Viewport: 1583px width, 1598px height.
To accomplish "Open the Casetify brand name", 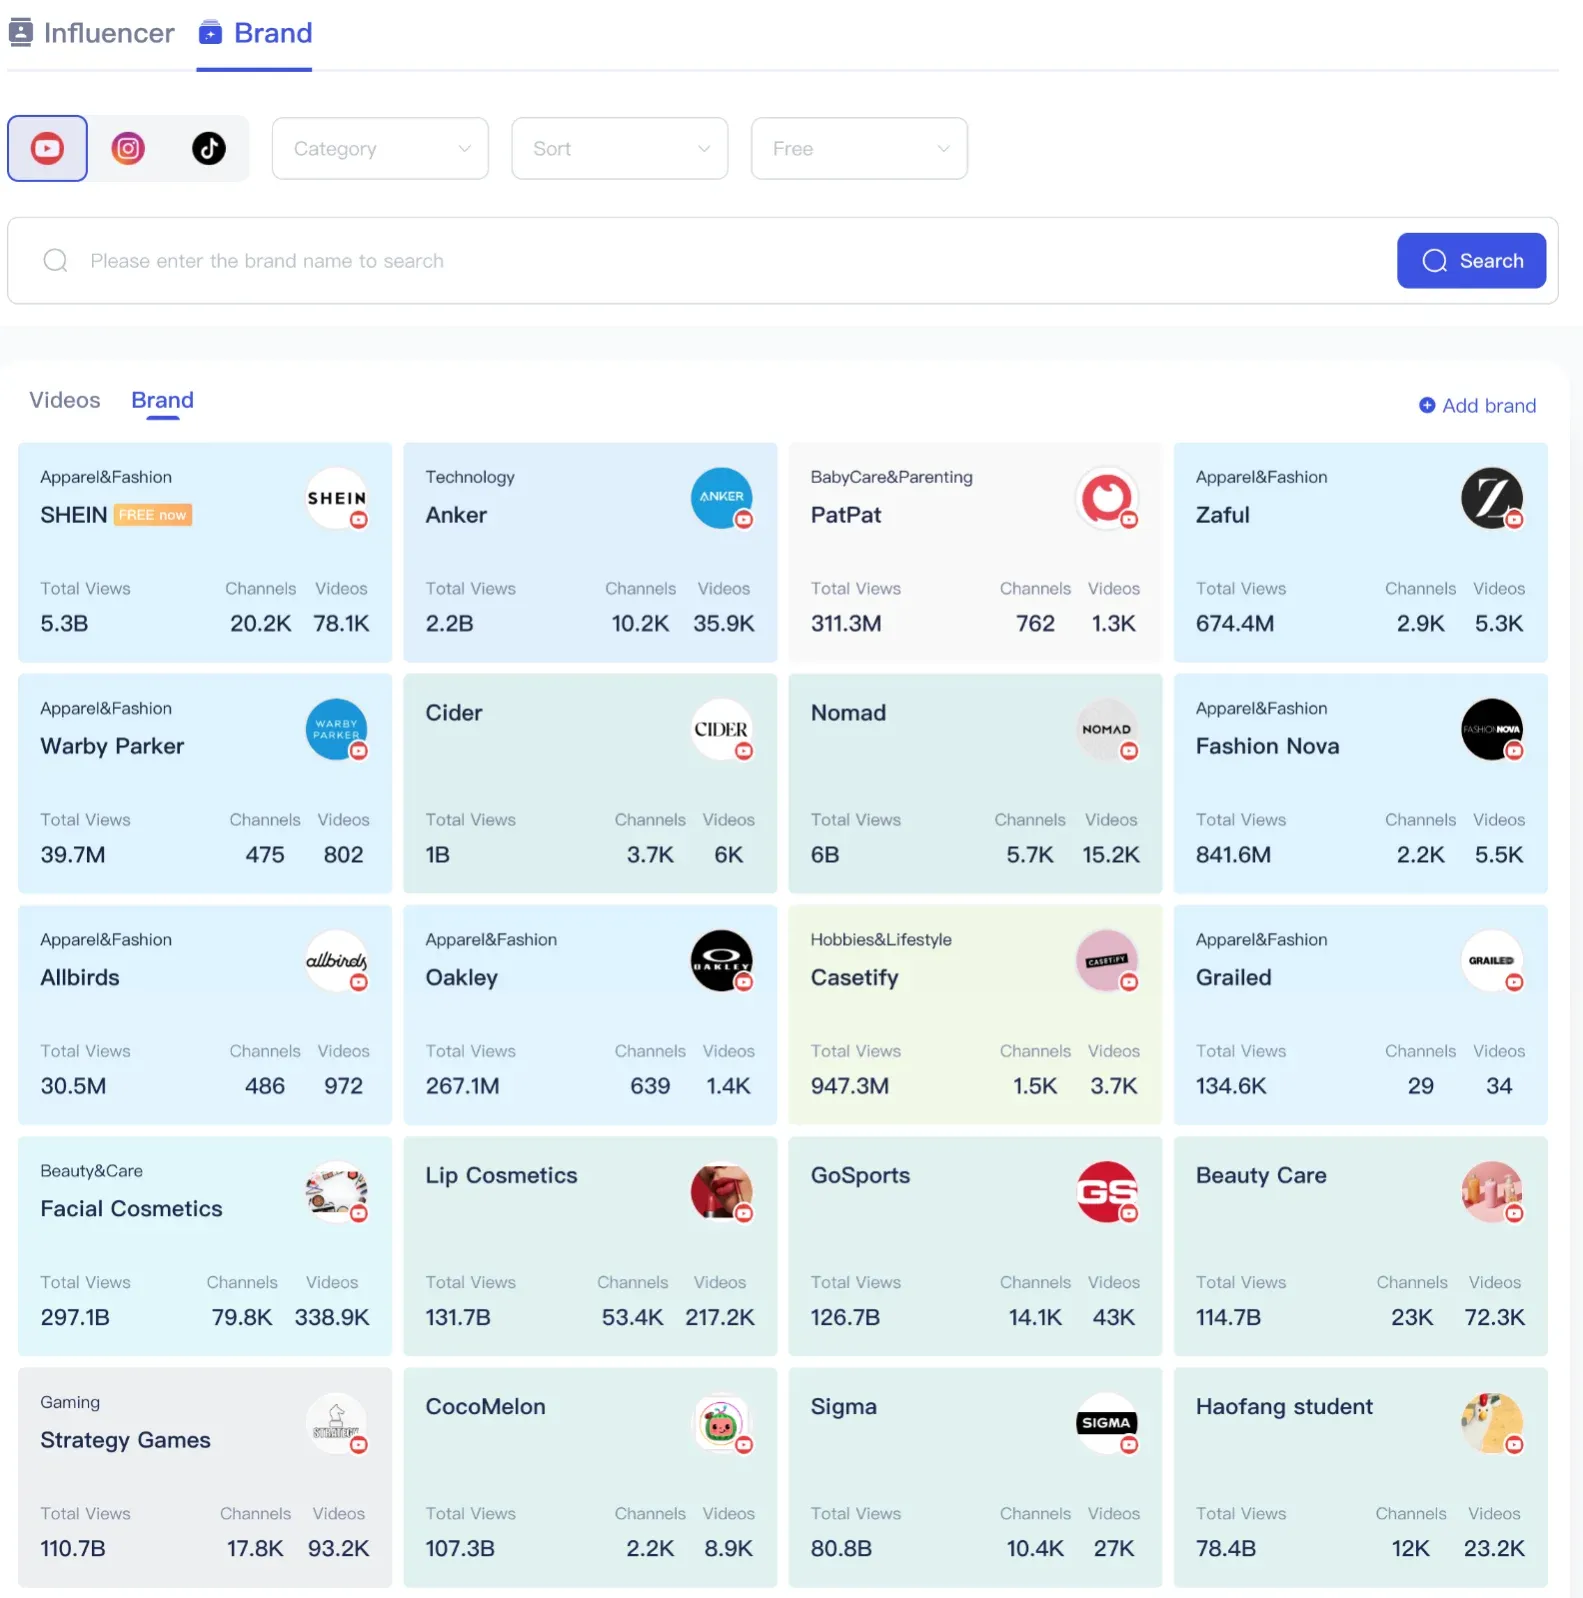I will tap(854, 977).
